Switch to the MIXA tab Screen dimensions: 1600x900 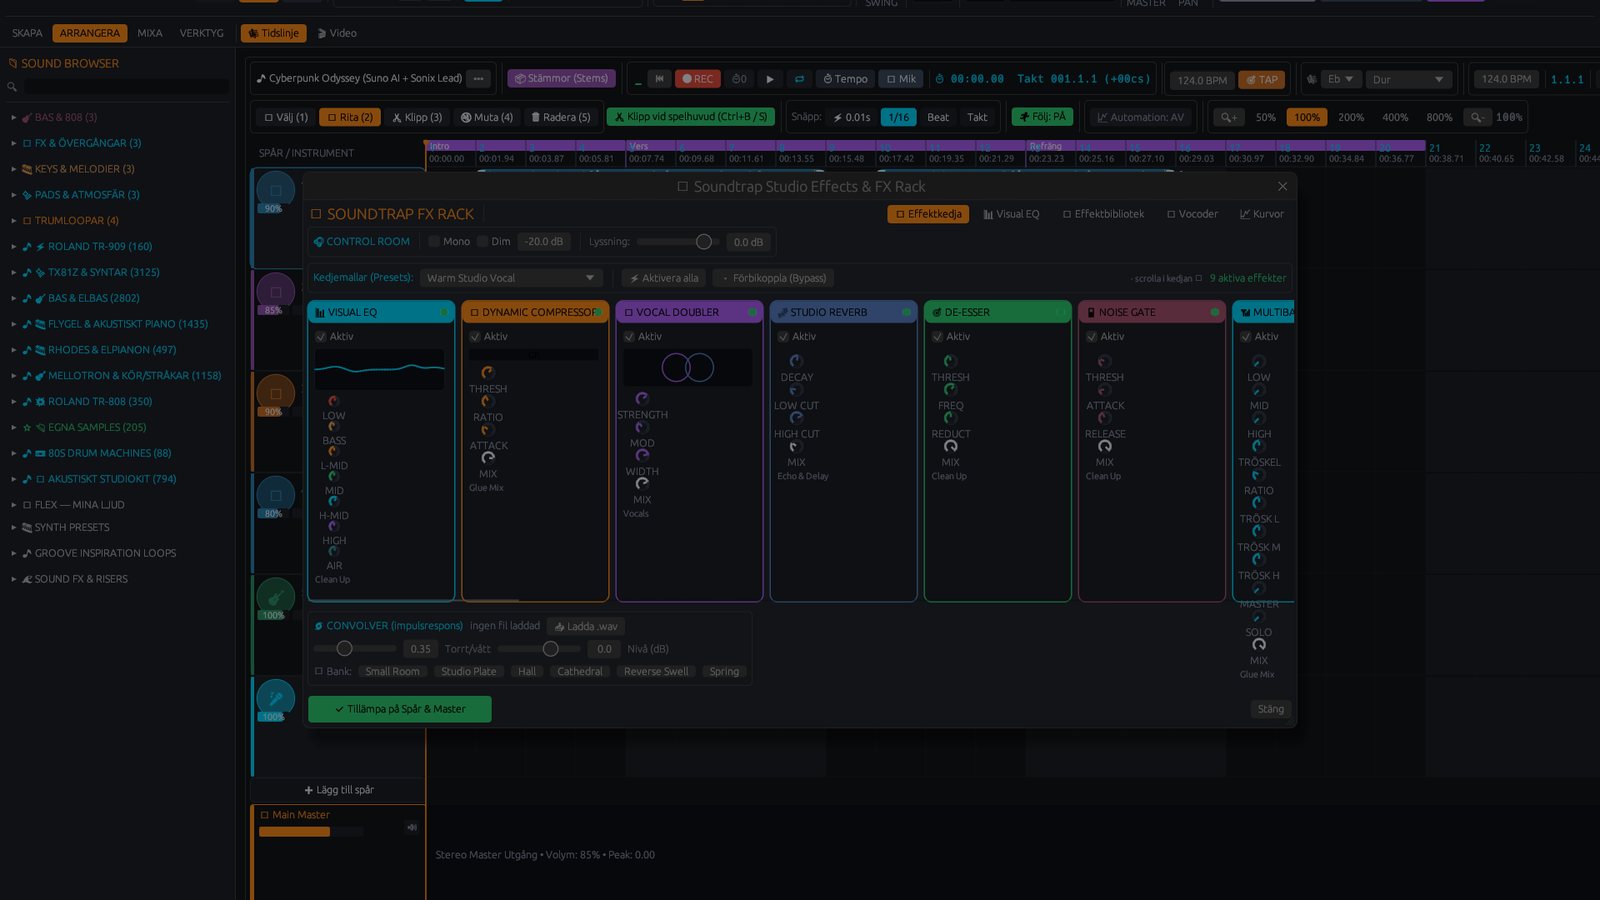click(x=150, y=33)
